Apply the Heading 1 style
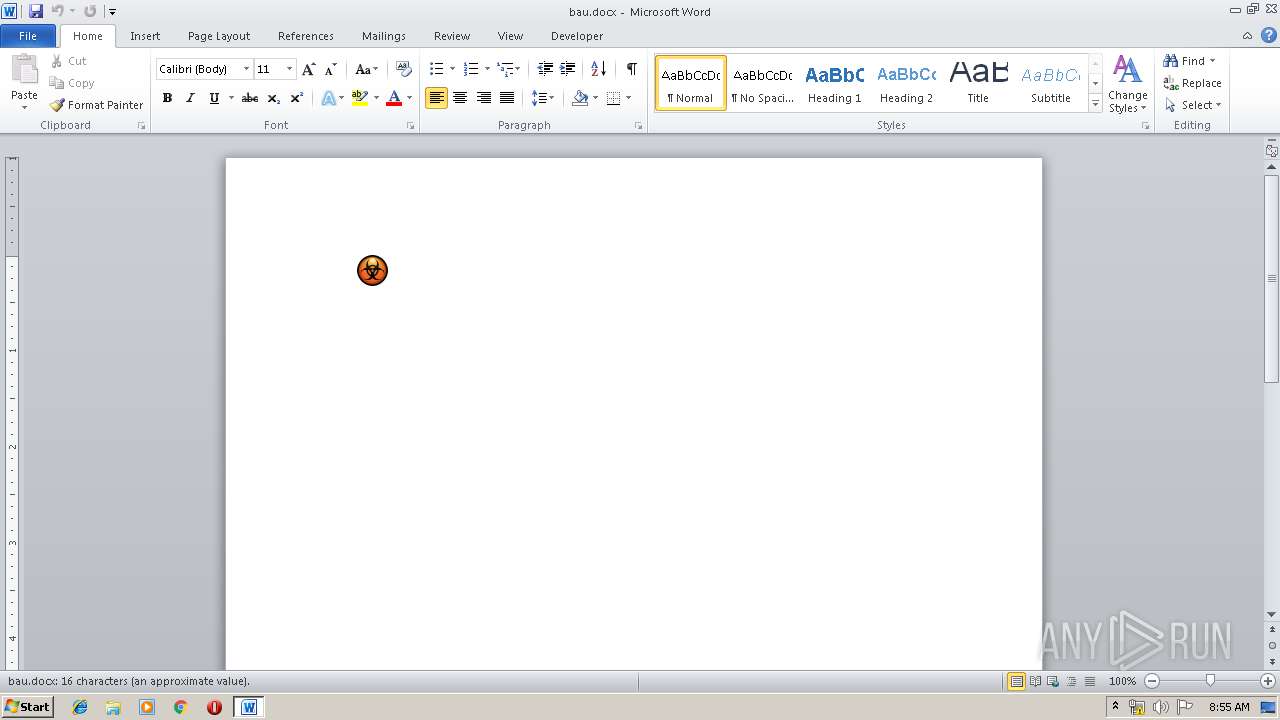The width and height of the screenshot is (1280, 720). pos(834,82)
